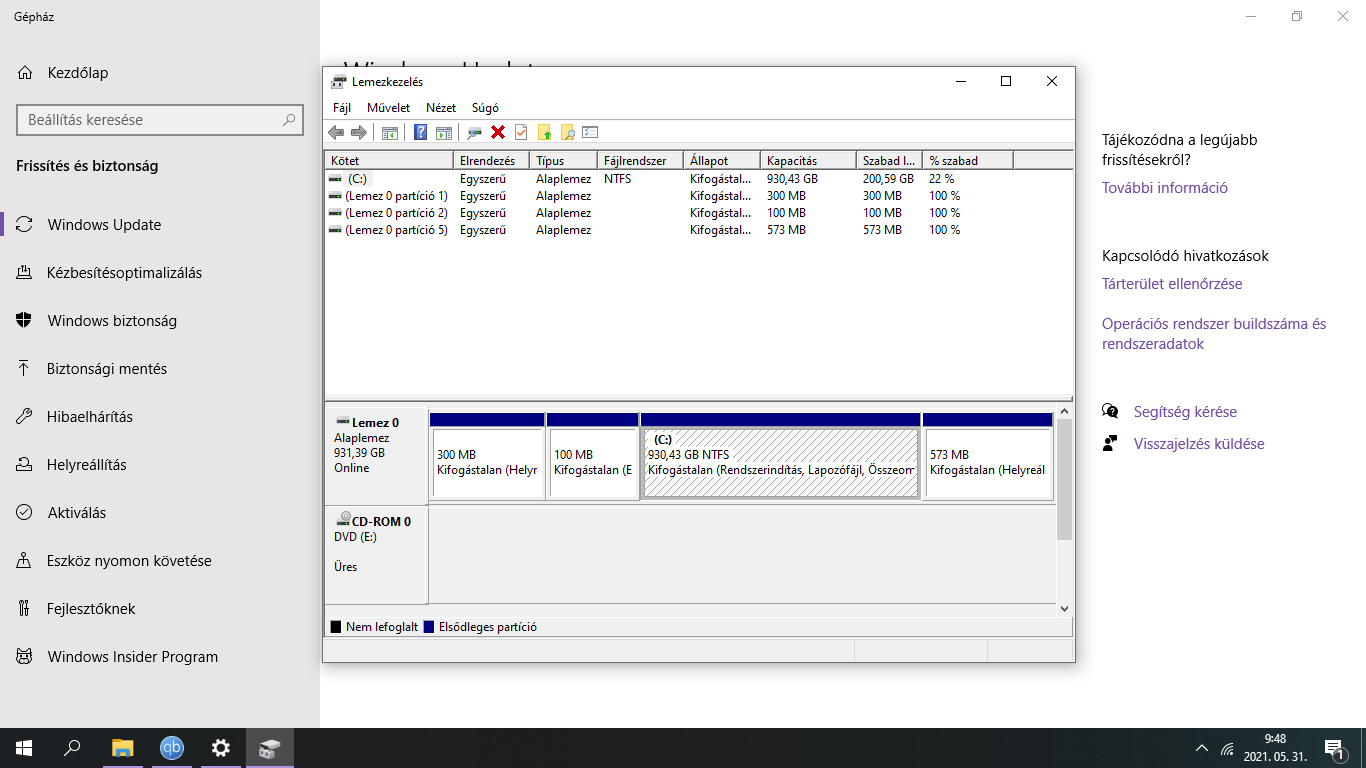Image resolution: width=1366 pixels, height=768 pixels.
Task: Click the folder with green arrow toolbar icon
Action: 545,132
